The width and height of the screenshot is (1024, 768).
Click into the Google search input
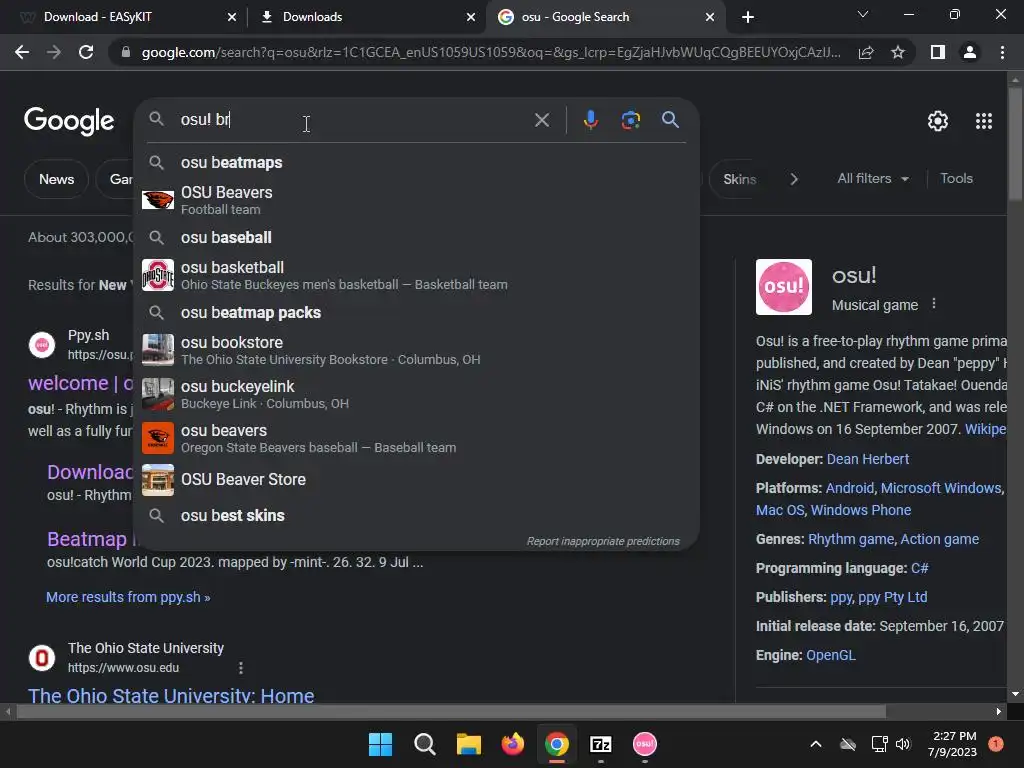(353, 120)
